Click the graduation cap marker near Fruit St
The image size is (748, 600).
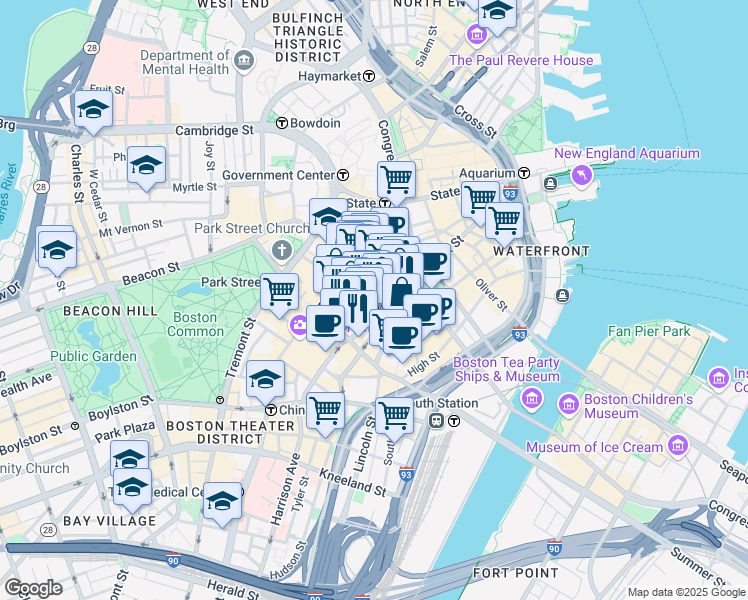94,112
